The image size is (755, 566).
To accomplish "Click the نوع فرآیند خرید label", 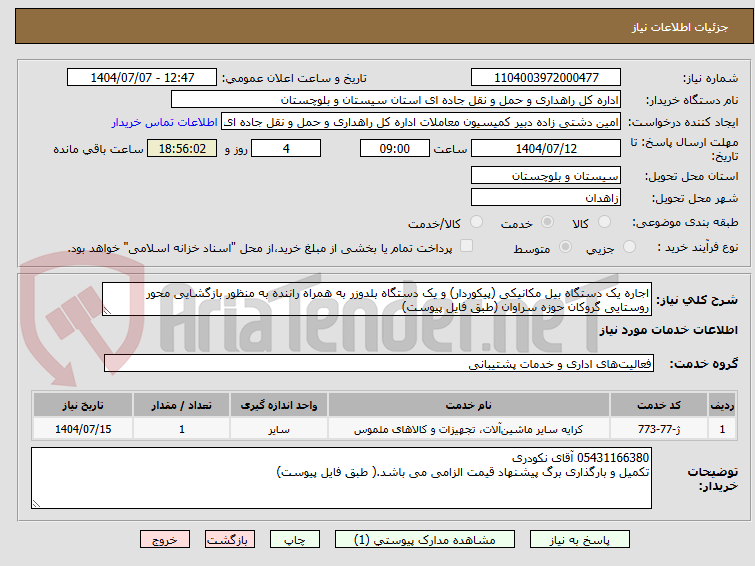I will tap(698, 247).
